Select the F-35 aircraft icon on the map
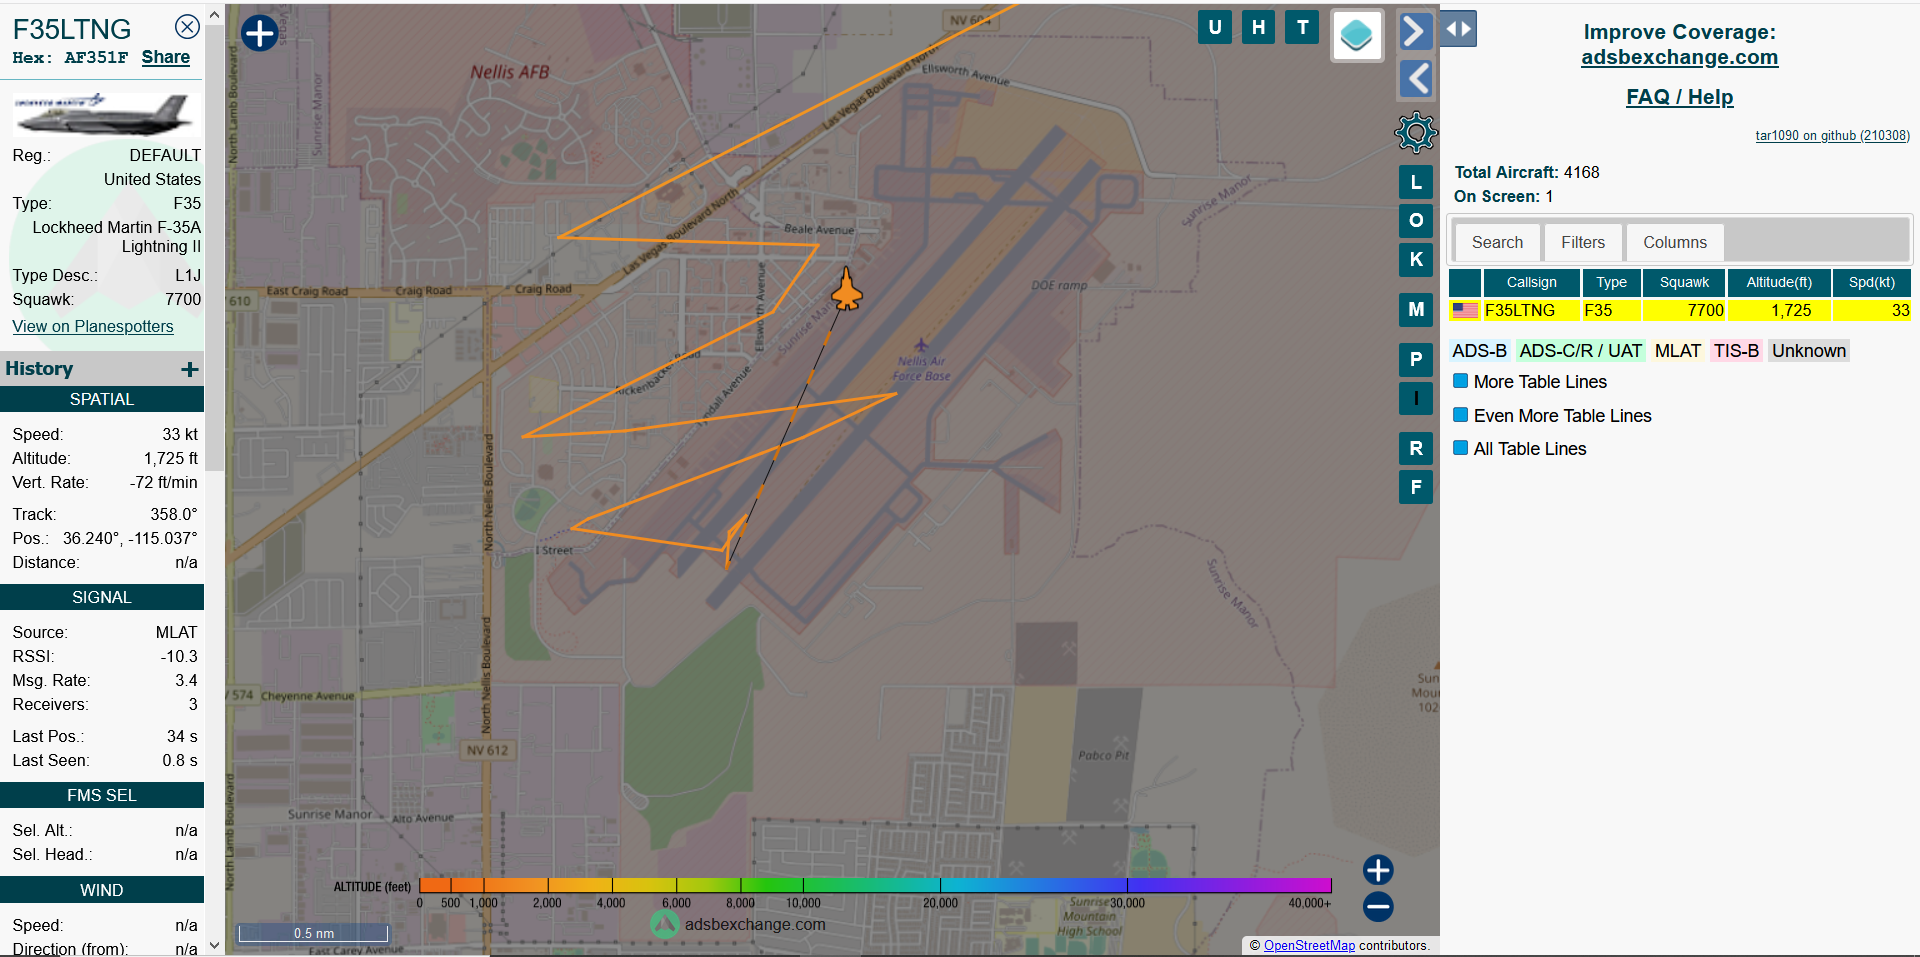 click(x=847, y=289)
